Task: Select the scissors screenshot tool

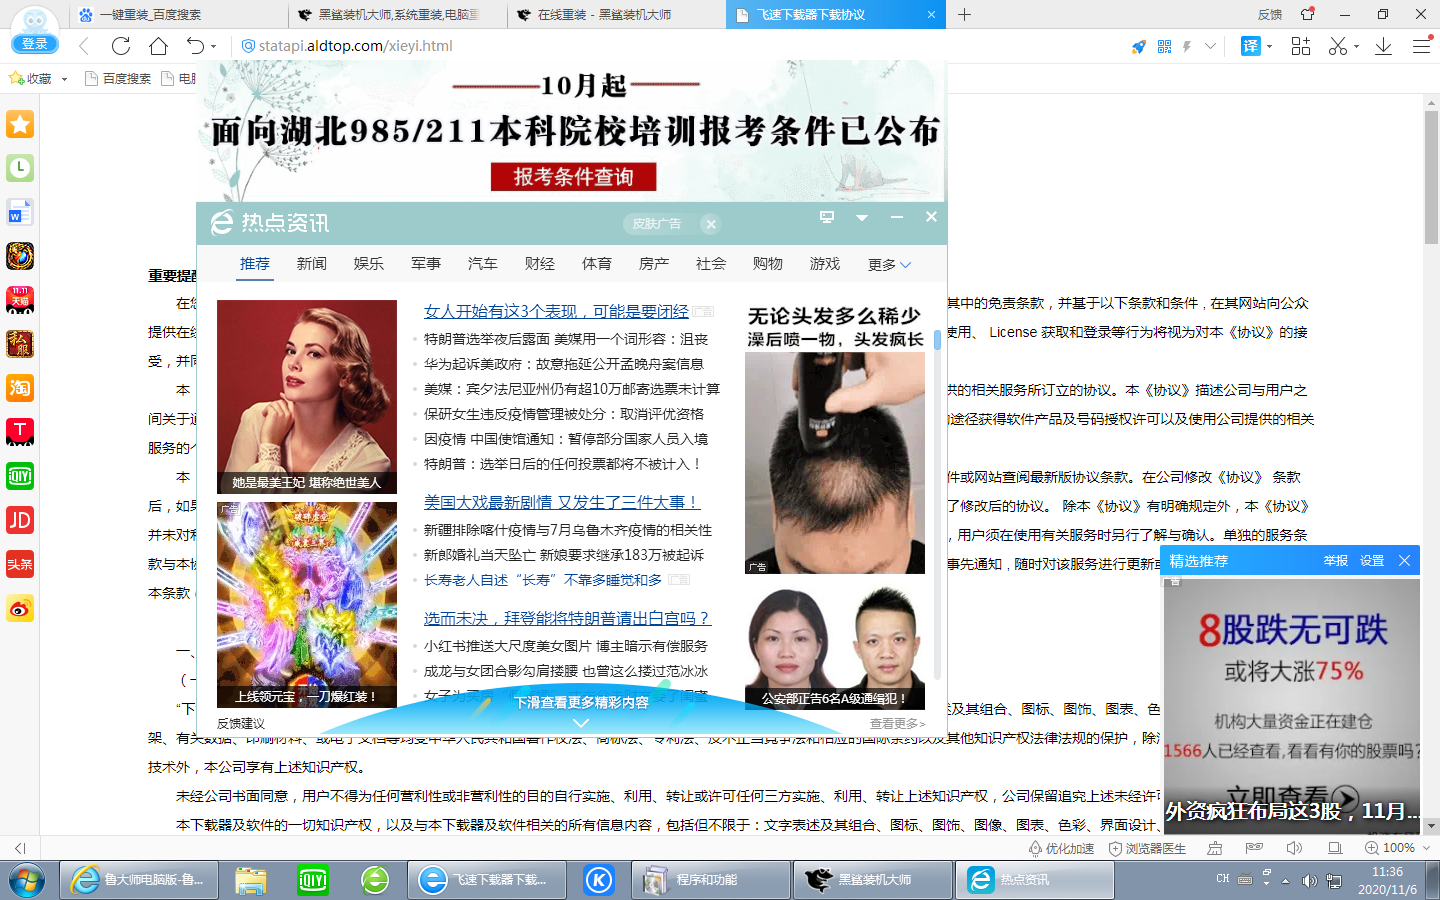Action: 1338,46
